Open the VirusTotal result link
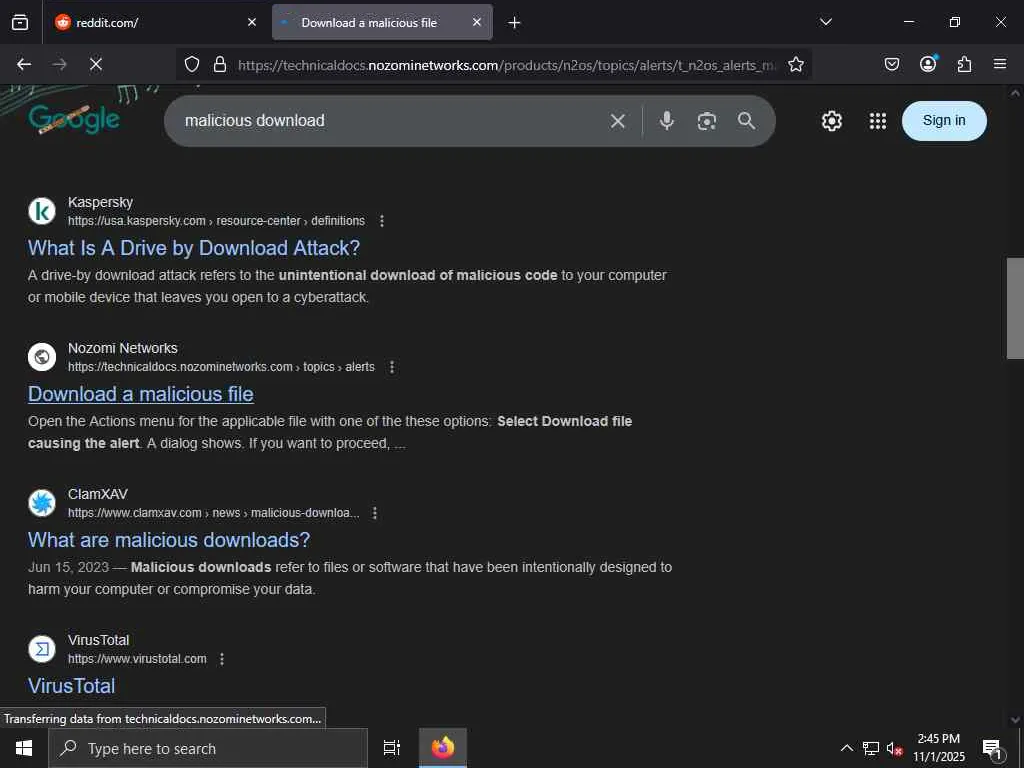The width and height of the screenshot is (1024, 768). coord(71,686)
